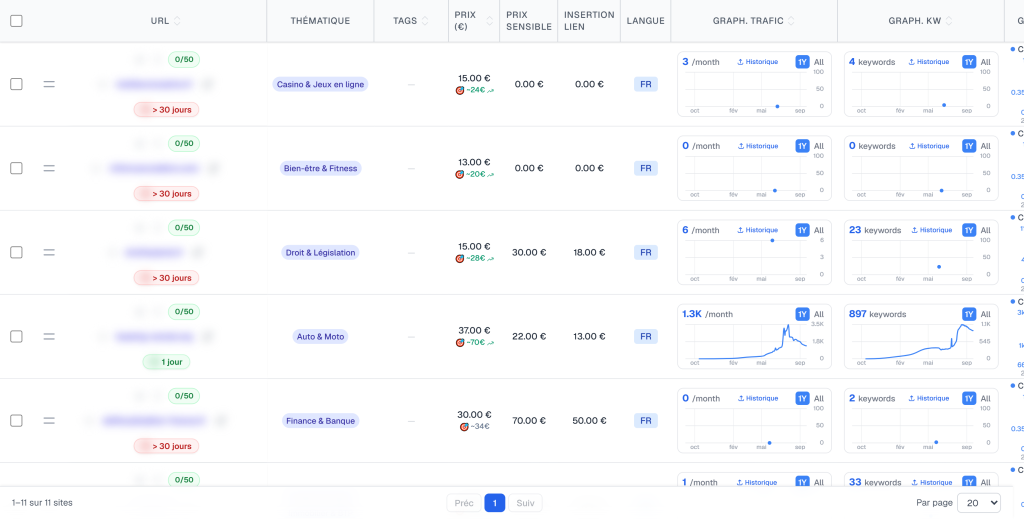Toggle the select-all checkbox in the table header

click(x=16, y=21)
